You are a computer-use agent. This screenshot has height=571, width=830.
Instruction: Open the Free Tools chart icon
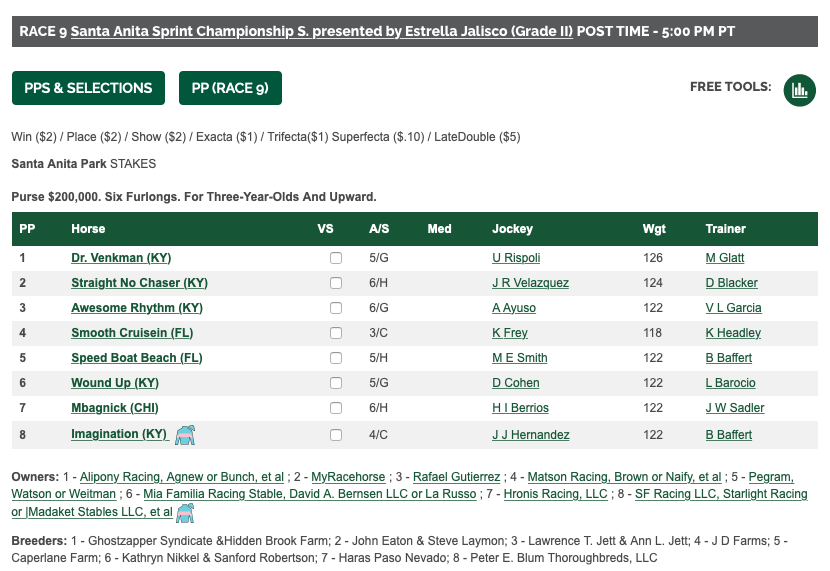(799, 90)
